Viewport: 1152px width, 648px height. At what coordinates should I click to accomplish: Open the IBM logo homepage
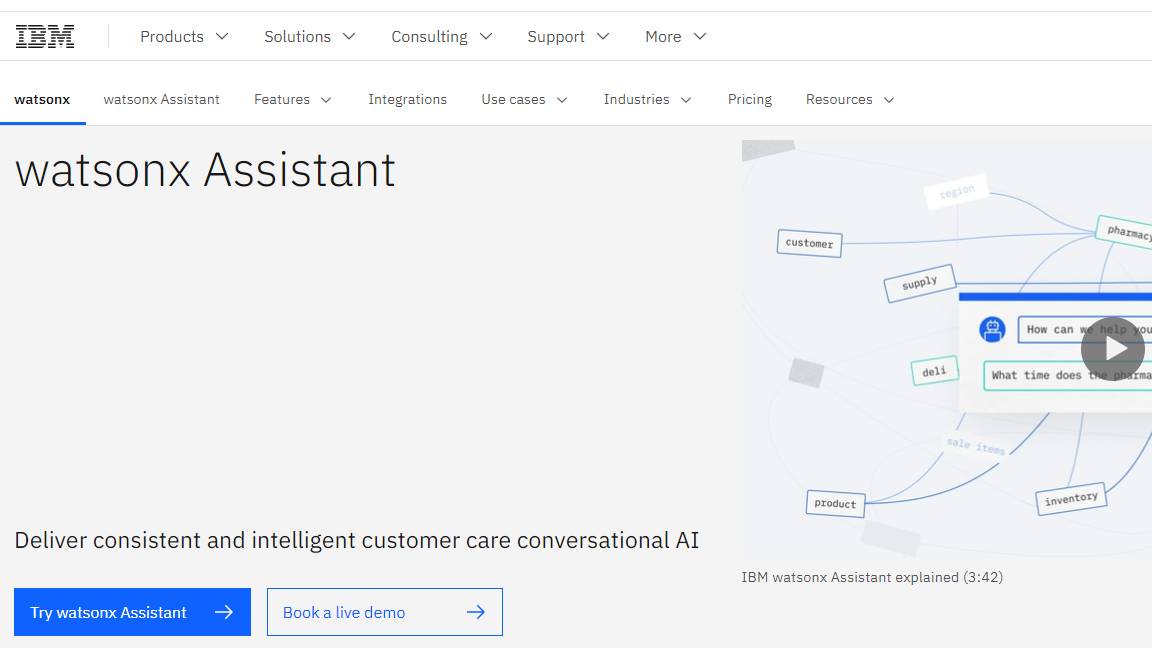pos(45,36)
